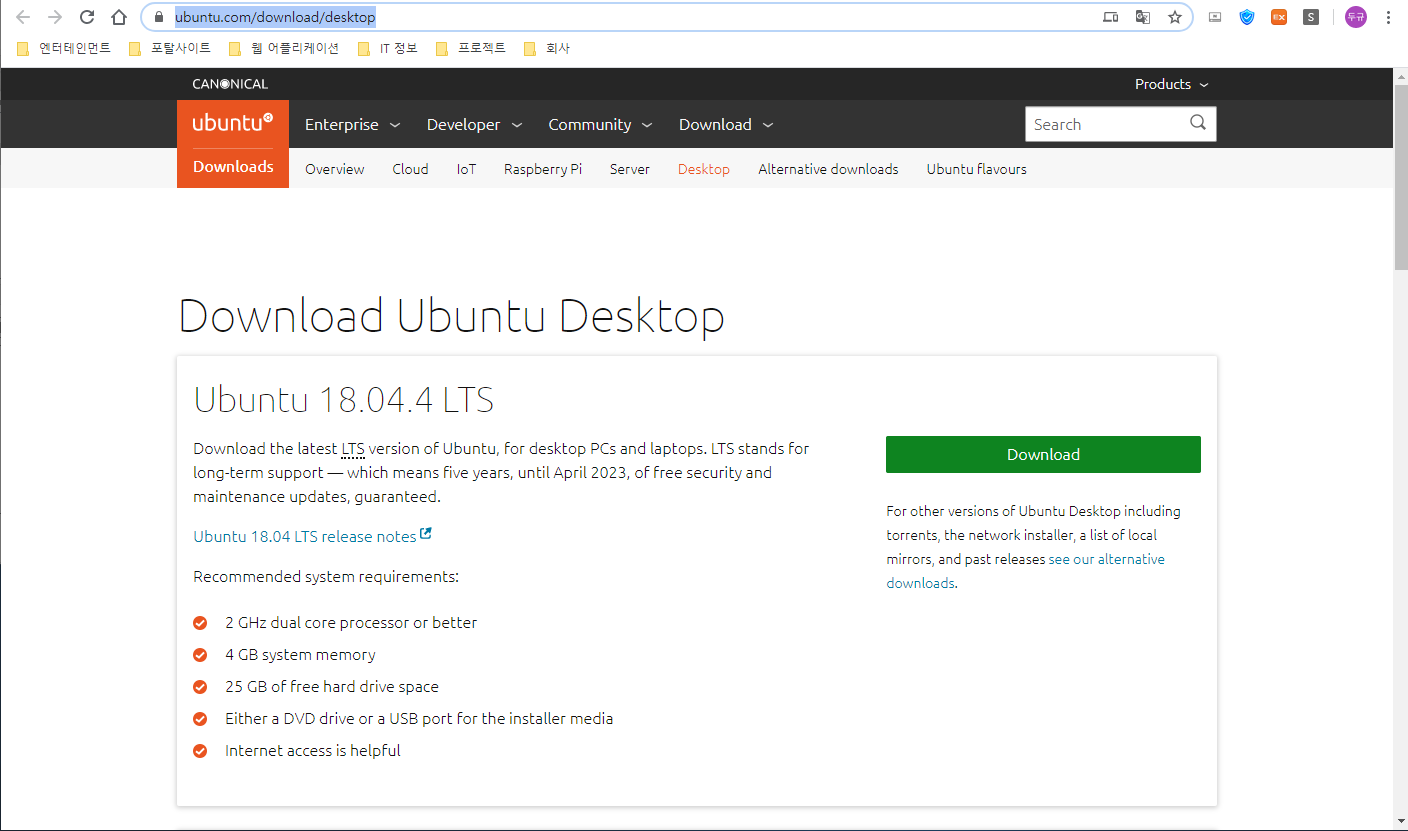
Task: Open the browser home page icon
Action: 119,17
